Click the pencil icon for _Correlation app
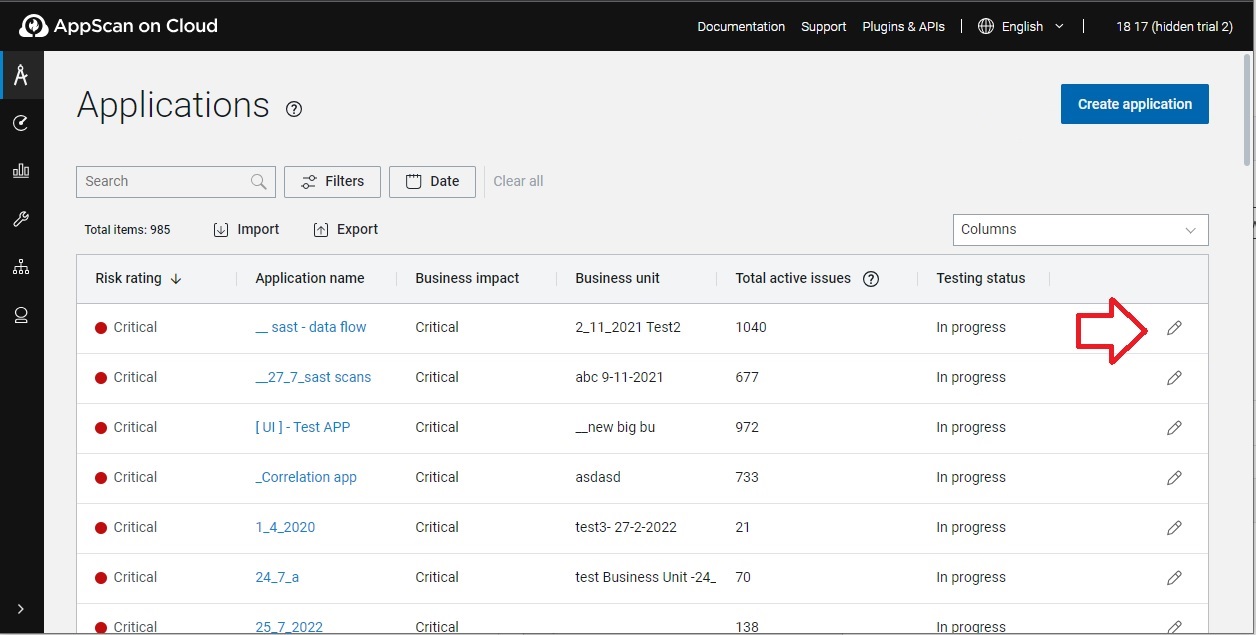Viewport: 1256px width, 635px height. (1174, 478)
